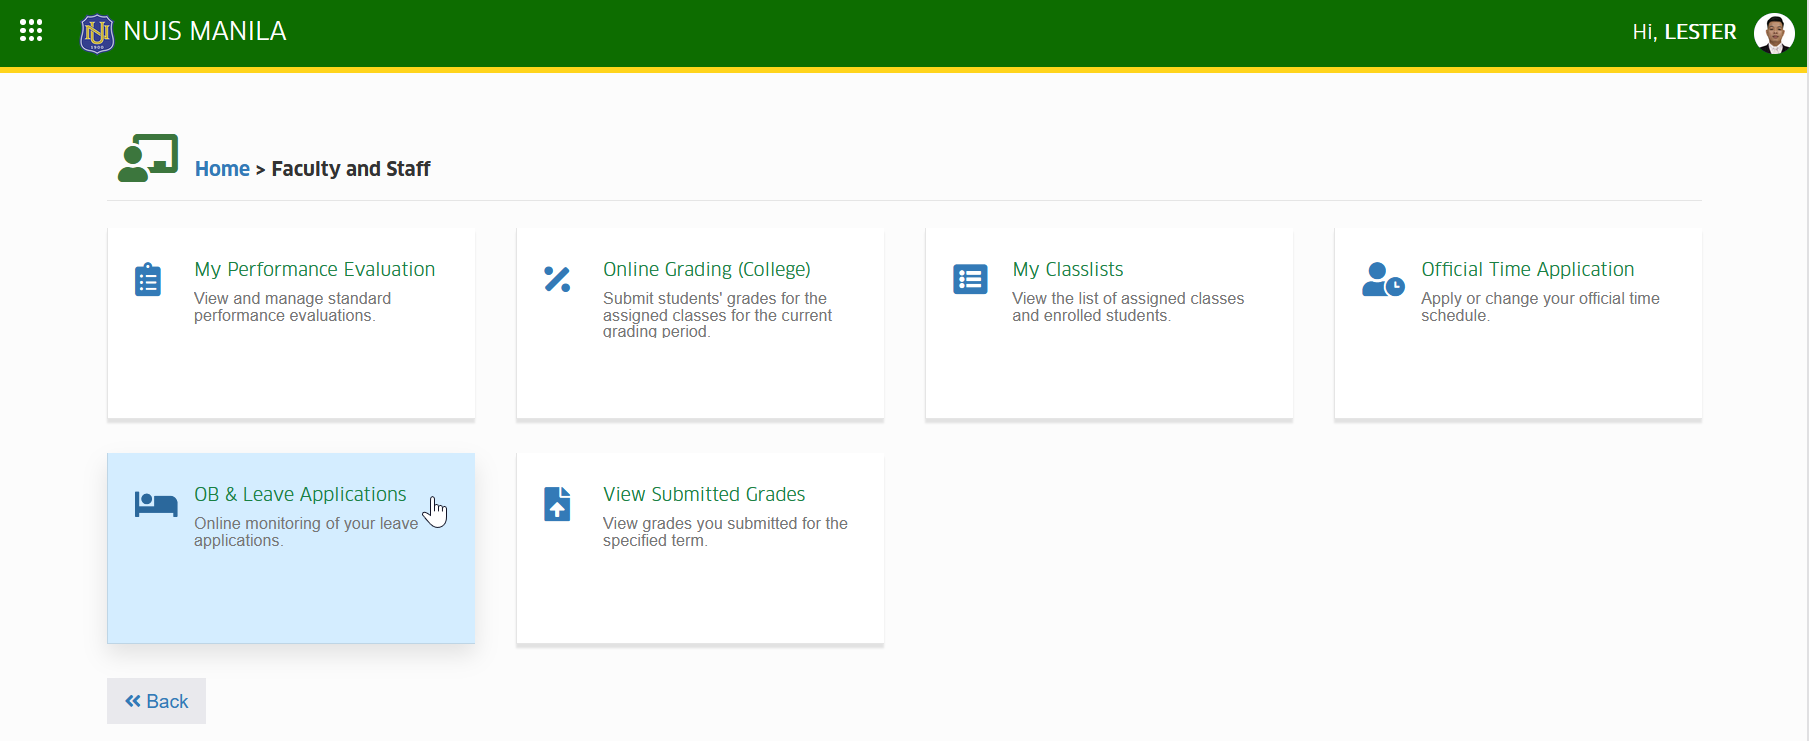Click the clipboard icon for Performance Evaluation
The width and height of the screenshot is (1809, 741).
point(148,280)
